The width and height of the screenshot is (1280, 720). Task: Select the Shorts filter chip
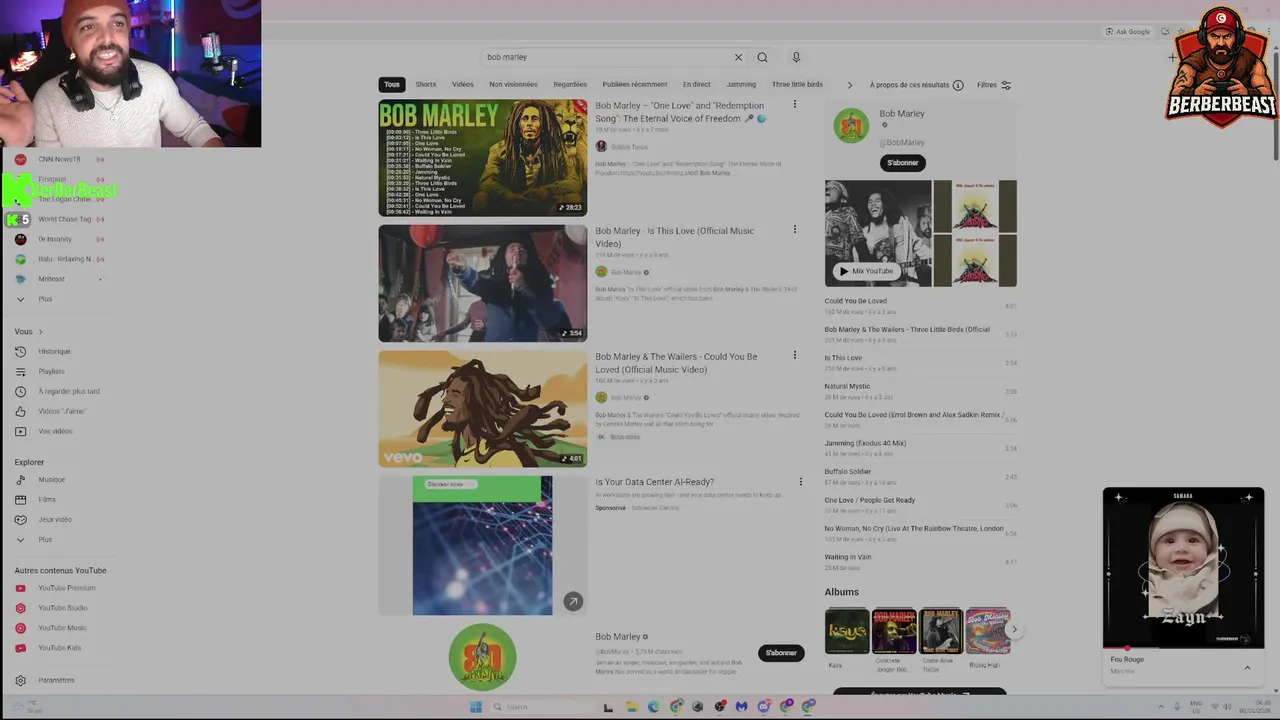tap(426, 84)
